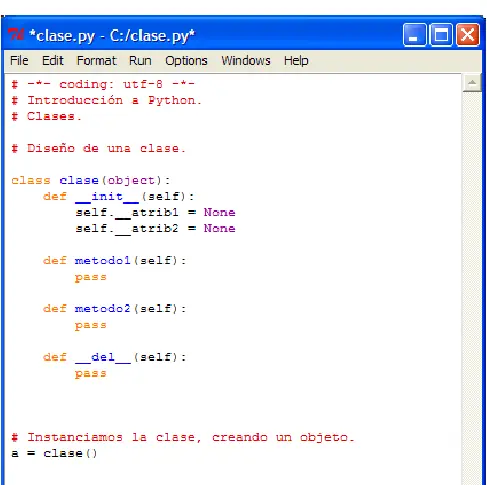Screen dimensions: 487x485
Task: Maximize the clase.py window
Action: 441,35
